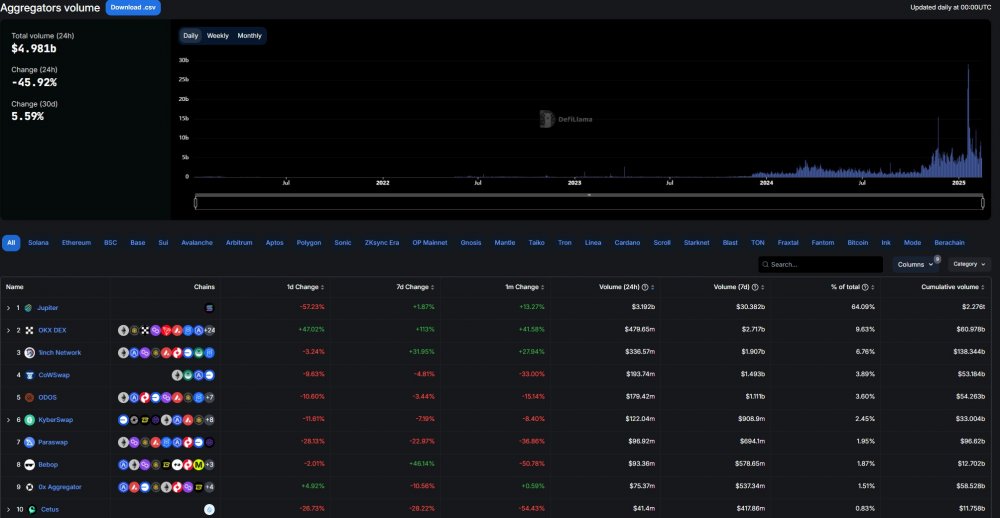Click sort arrows beside Cumulative volume

point(983,288)
